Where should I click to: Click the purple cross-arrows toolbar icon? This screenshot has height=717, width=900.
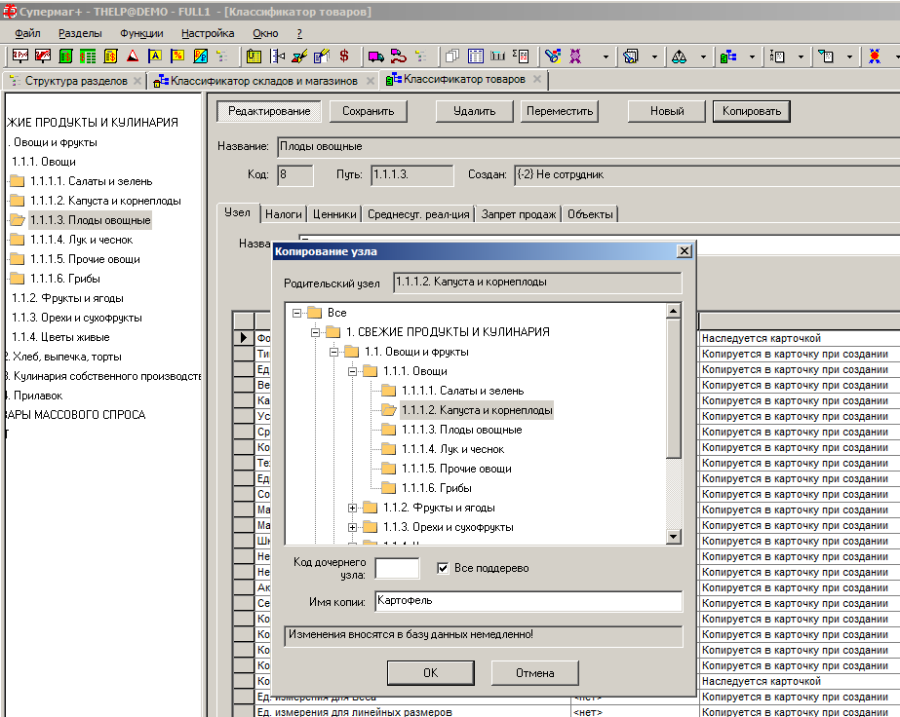pyautogui.click(x=576, y=56)
